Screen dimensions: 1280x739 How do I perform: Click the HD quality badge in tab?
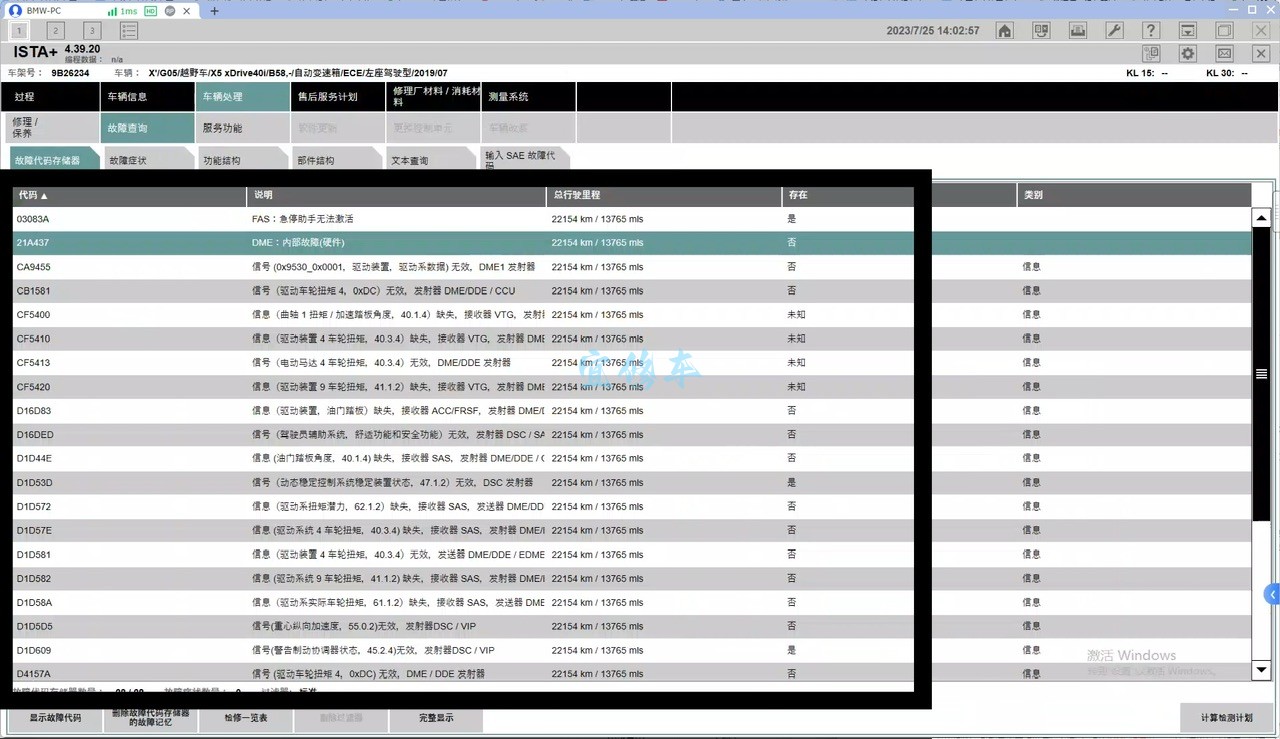pyautogui.click(x=150, y=10)
